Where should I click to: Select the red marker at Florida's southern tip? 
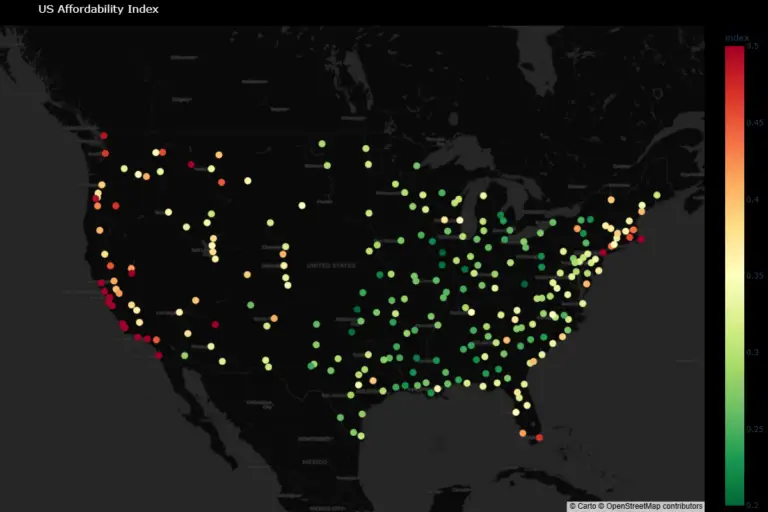click(539, 438)
